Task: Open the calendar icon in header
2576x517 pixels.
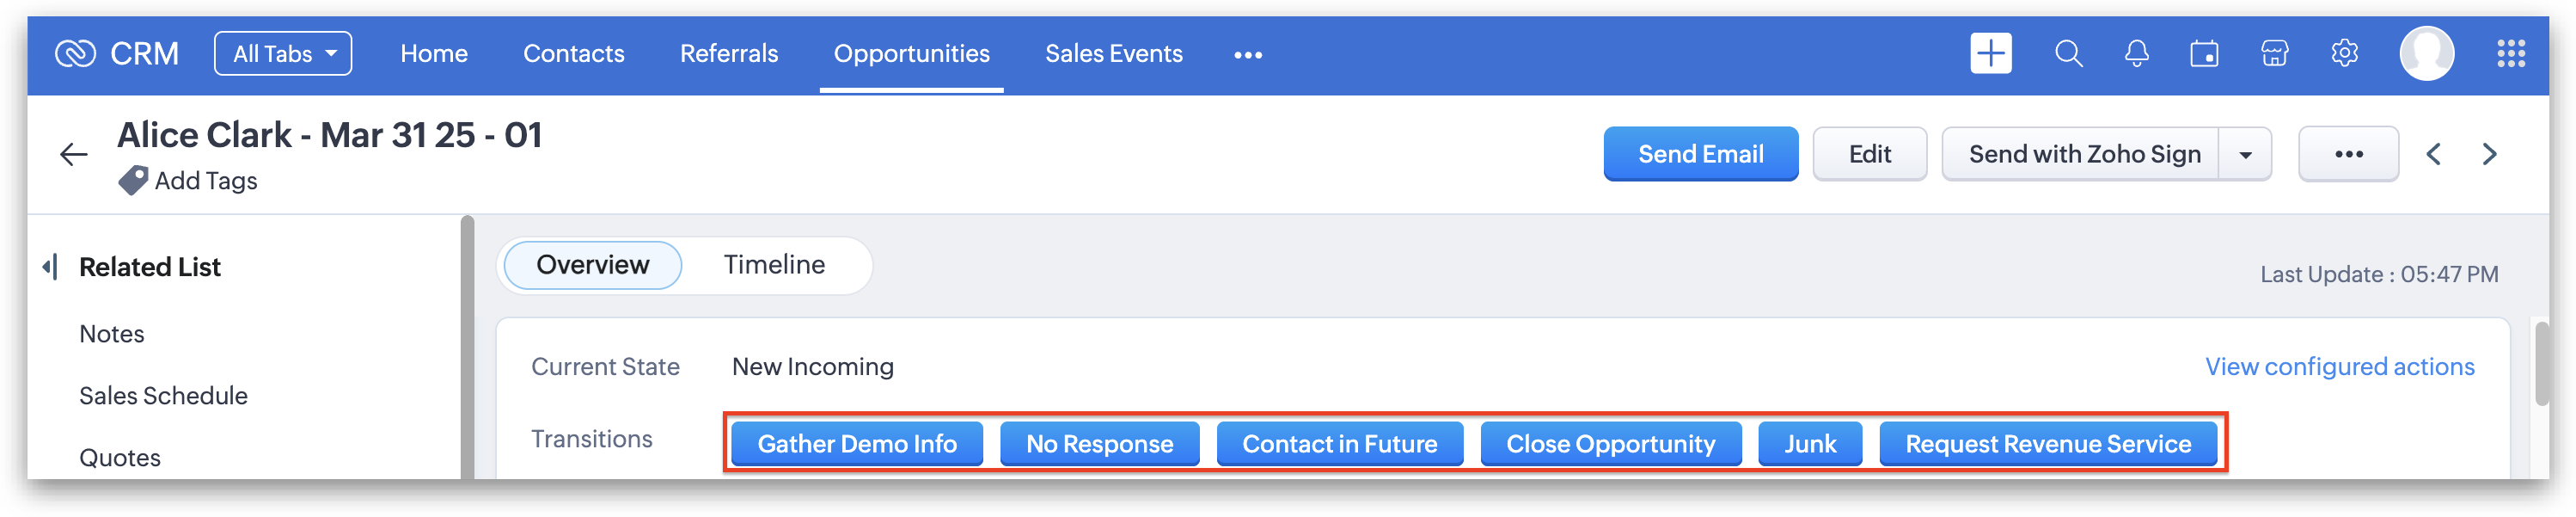Action: pyautogui.click(x=2204, y=54)
